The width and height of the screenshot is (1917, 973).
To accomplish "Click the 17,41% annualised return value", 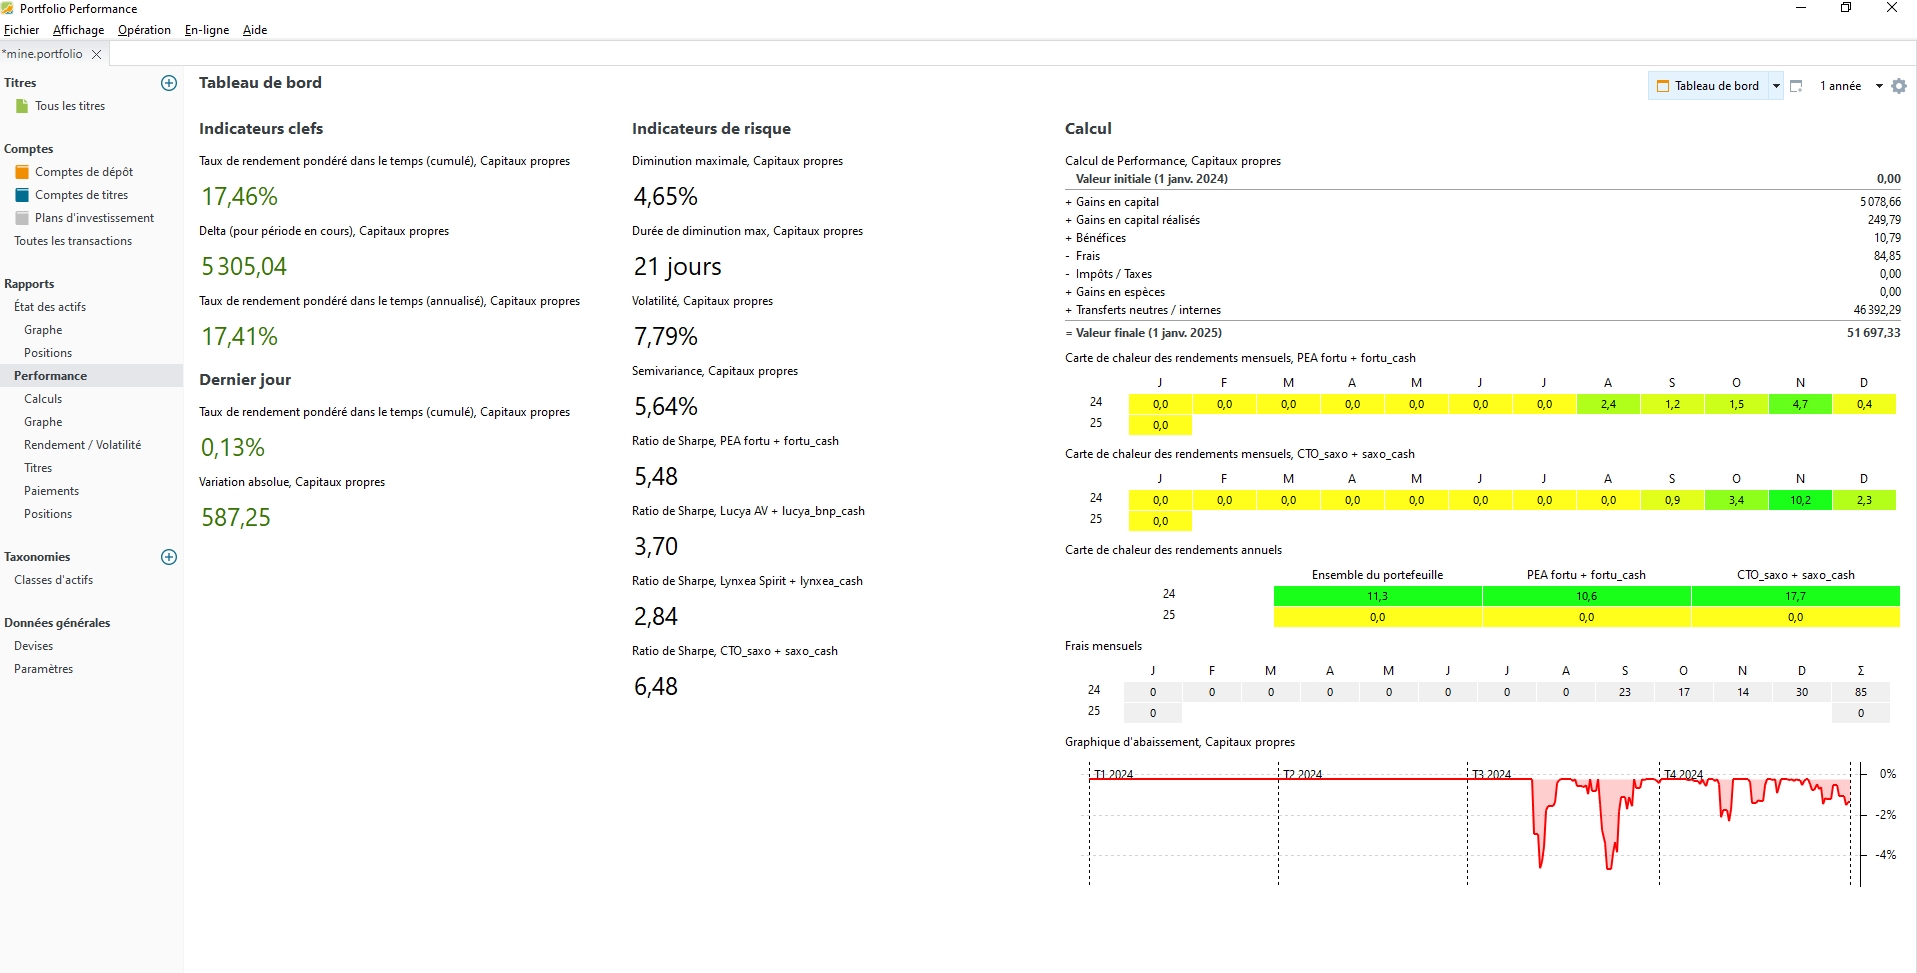I will click(x=240, y=337).
